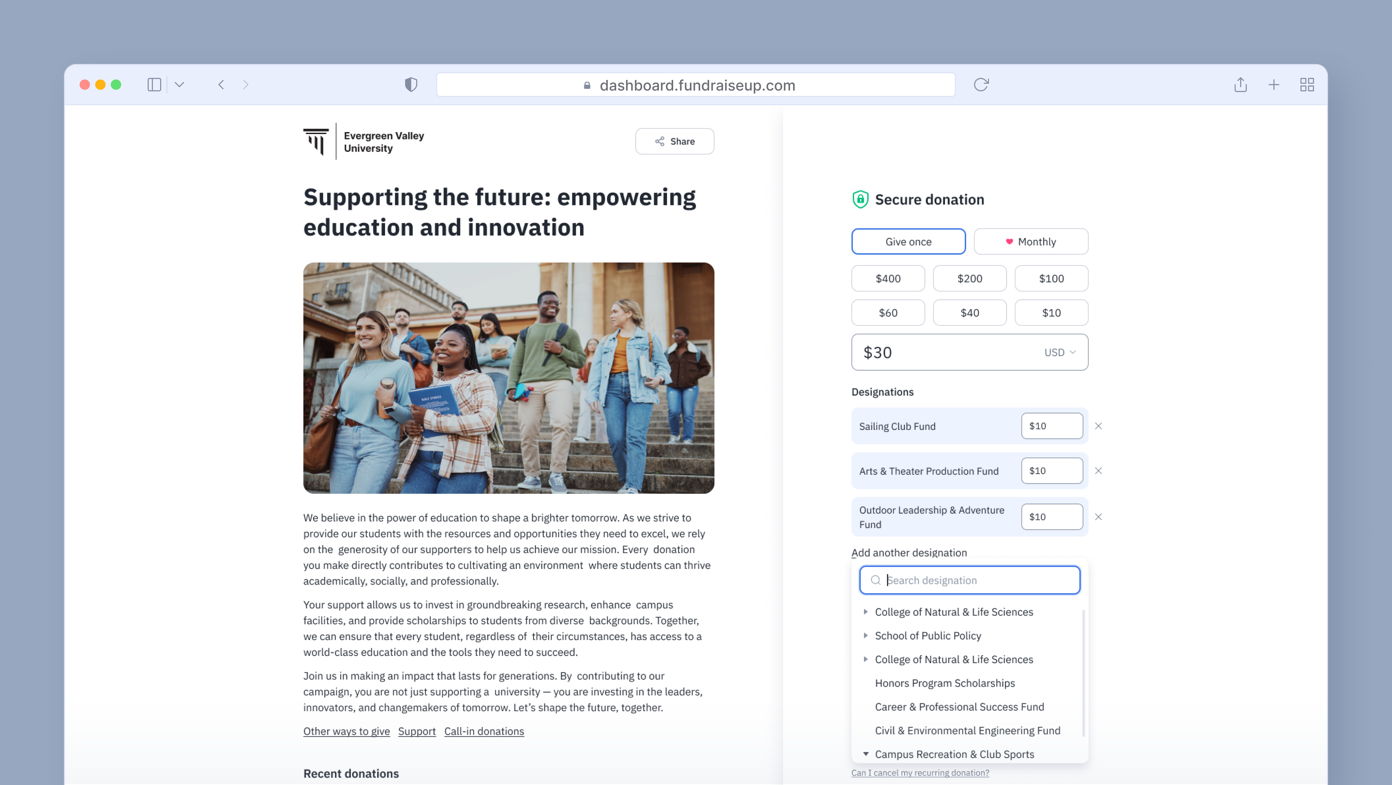
Task: Click the Evergreen Valley University logo
Action: click(x=317, y=141)
